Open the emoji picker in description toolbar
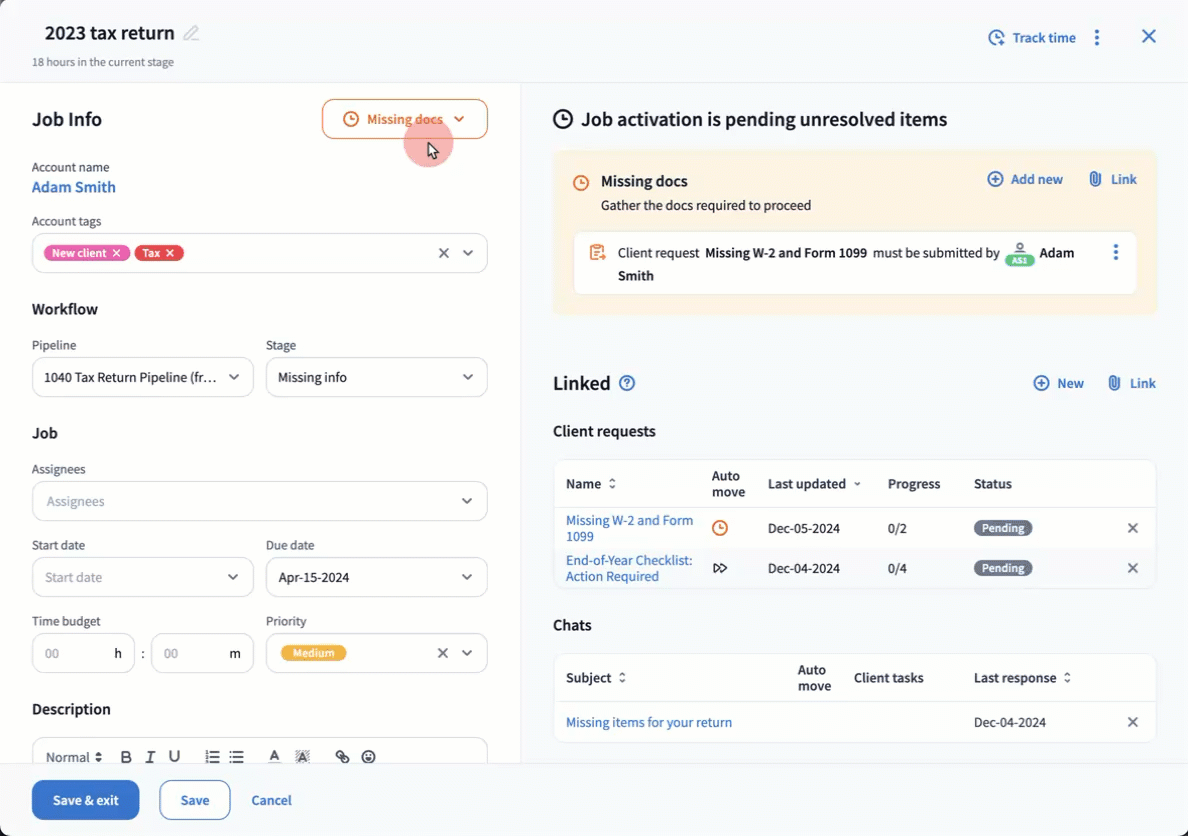The image size is (1188, 836). coord(368,757)
